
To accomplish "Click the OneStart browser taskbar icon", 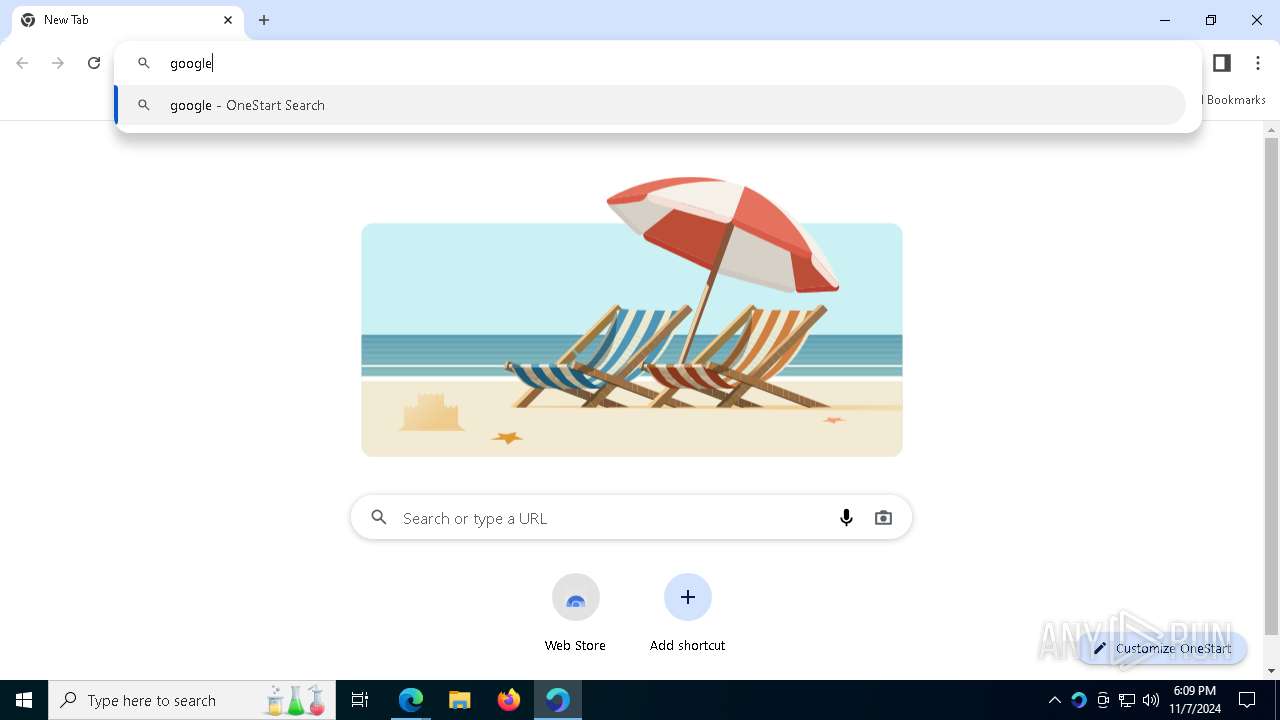I will point(558,700).
